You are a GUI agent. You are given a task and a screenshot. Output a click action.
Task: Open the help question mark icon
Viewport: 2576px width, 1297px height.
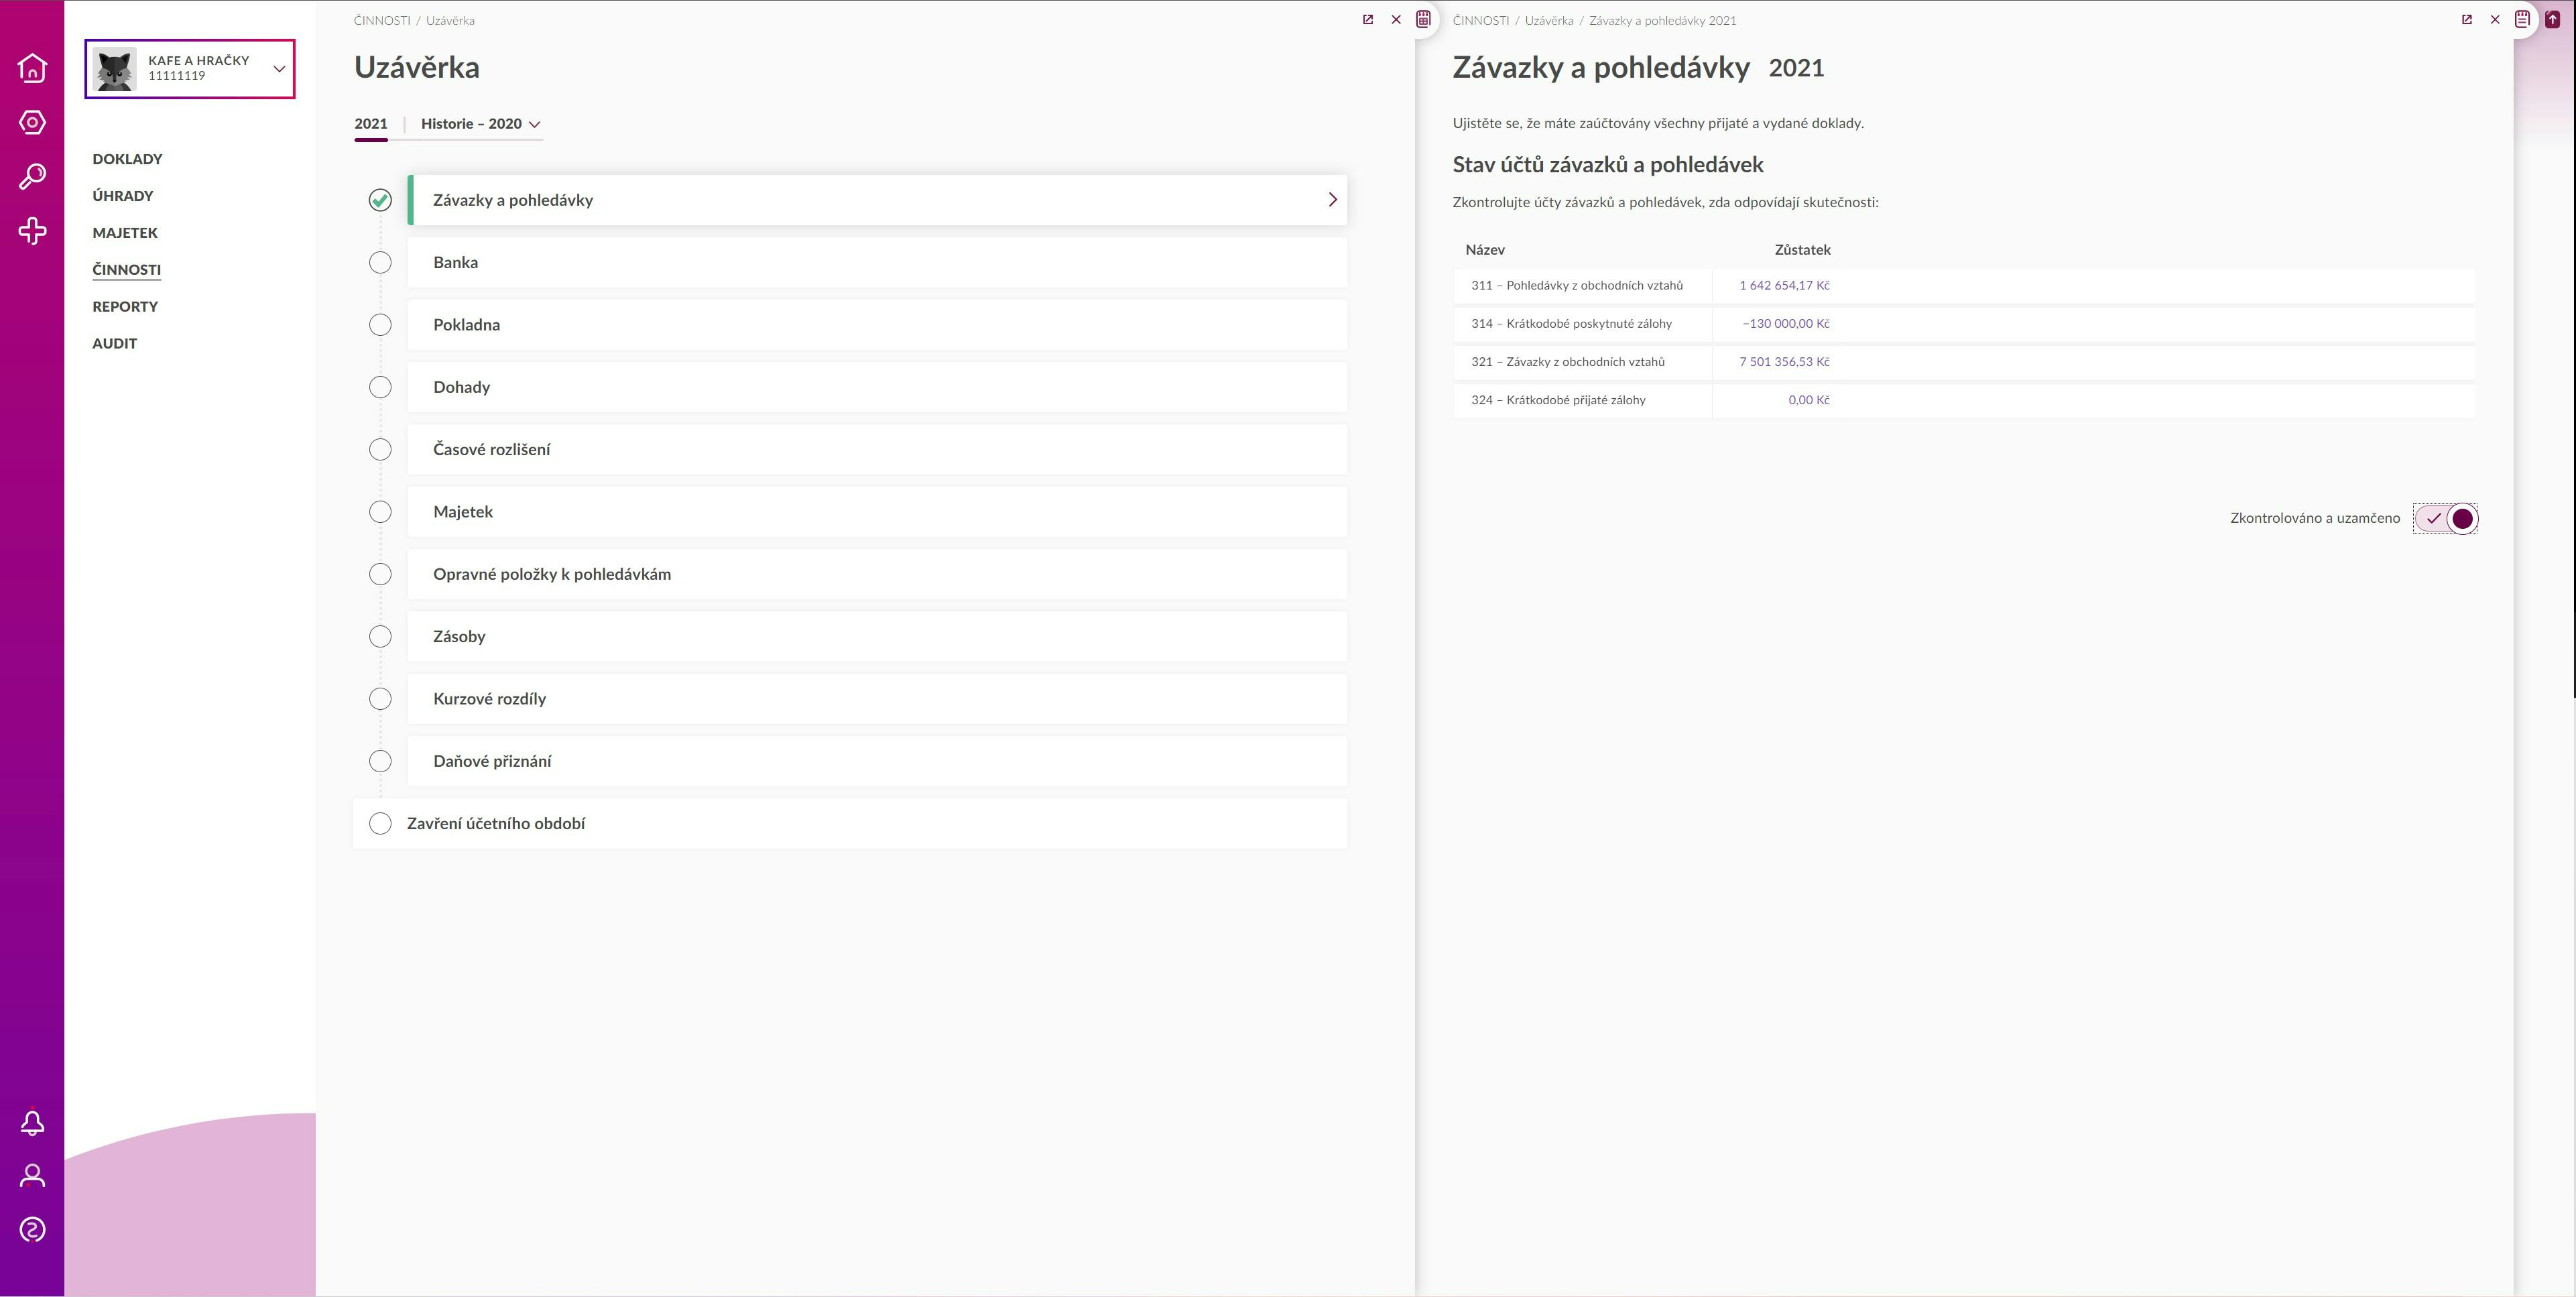[x=32, y=1229]
